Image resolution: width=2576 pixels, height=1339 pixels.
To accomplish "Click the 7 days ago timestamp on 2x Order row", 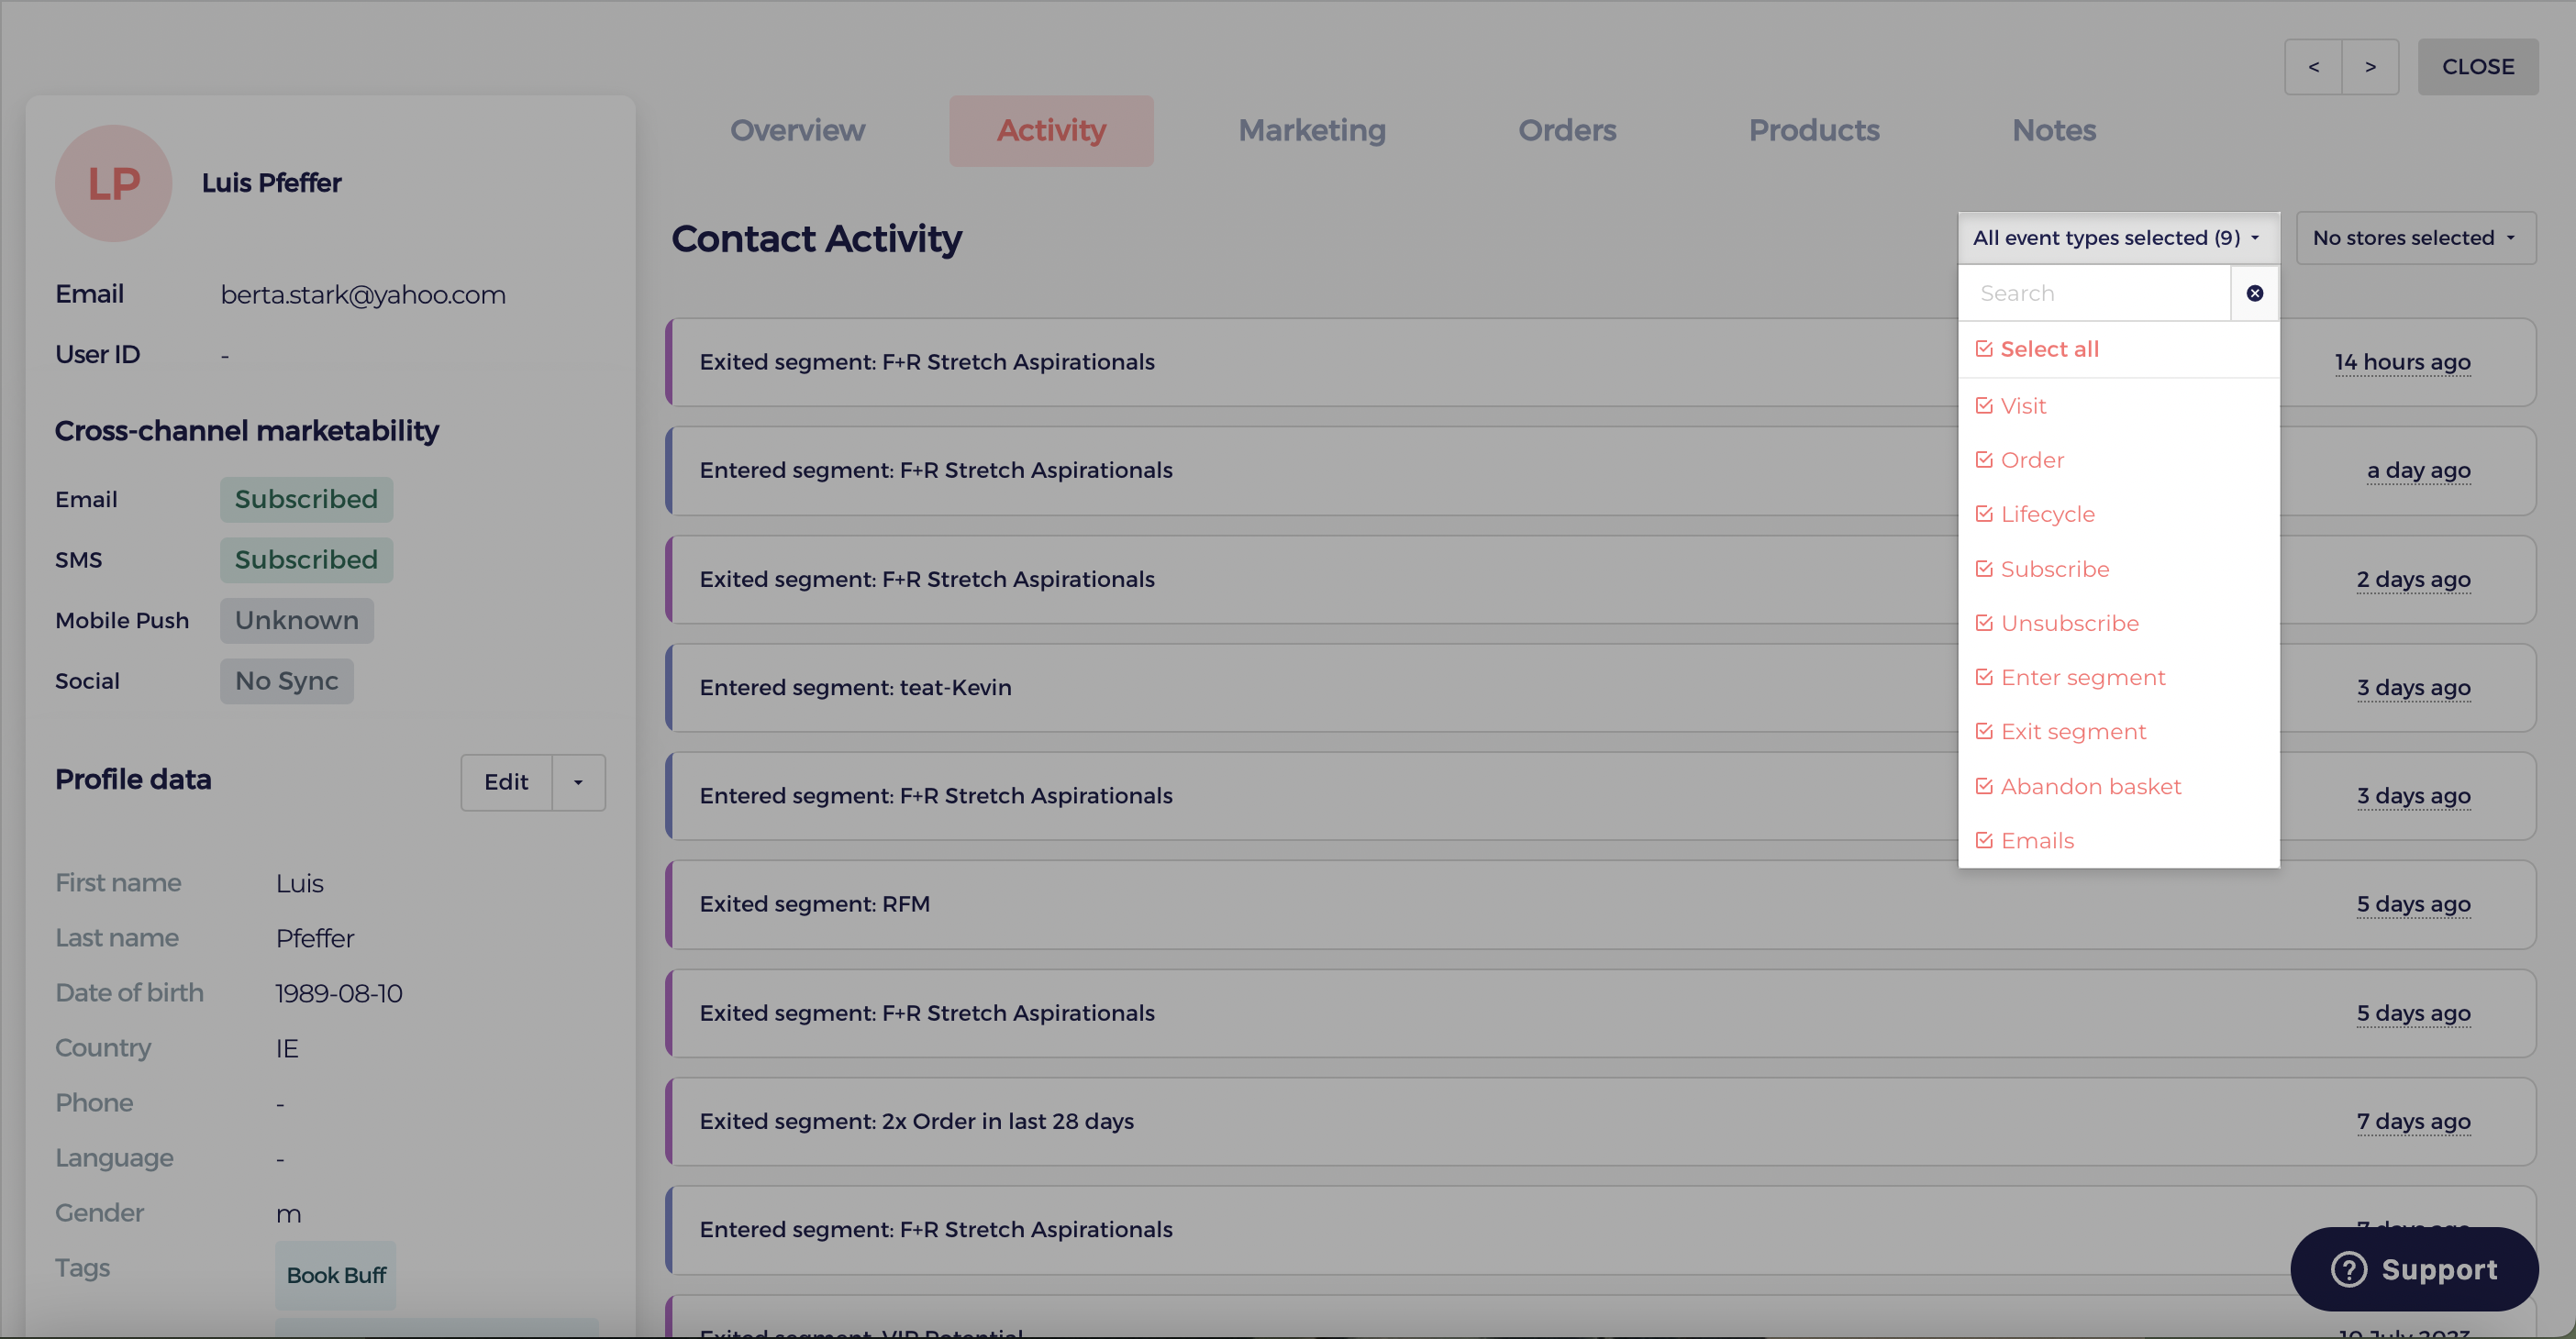I will (2413, 1121).
